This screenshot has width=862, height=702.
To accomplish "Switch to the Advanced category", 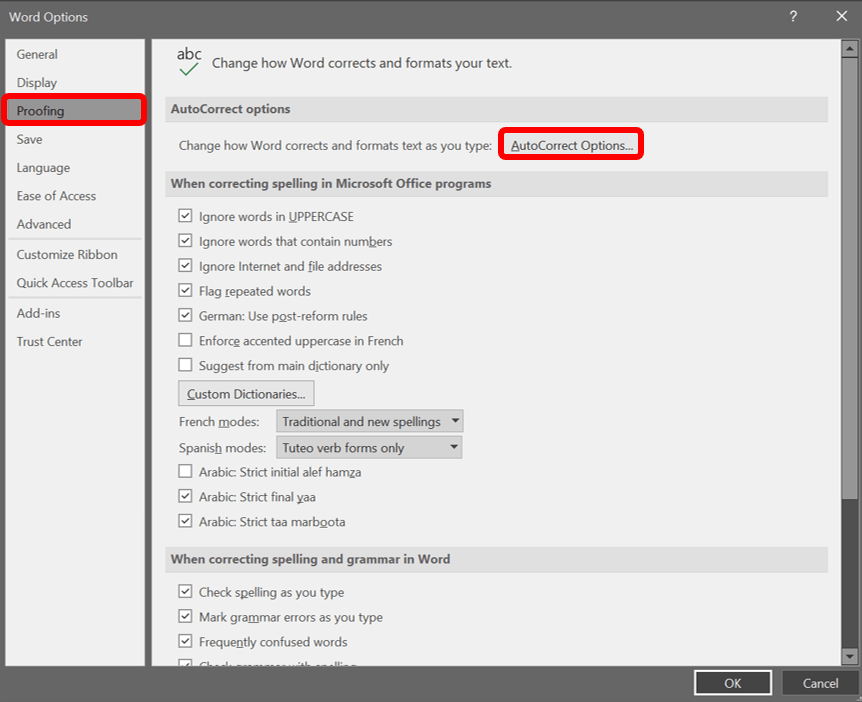I will (x=44, y=224).
